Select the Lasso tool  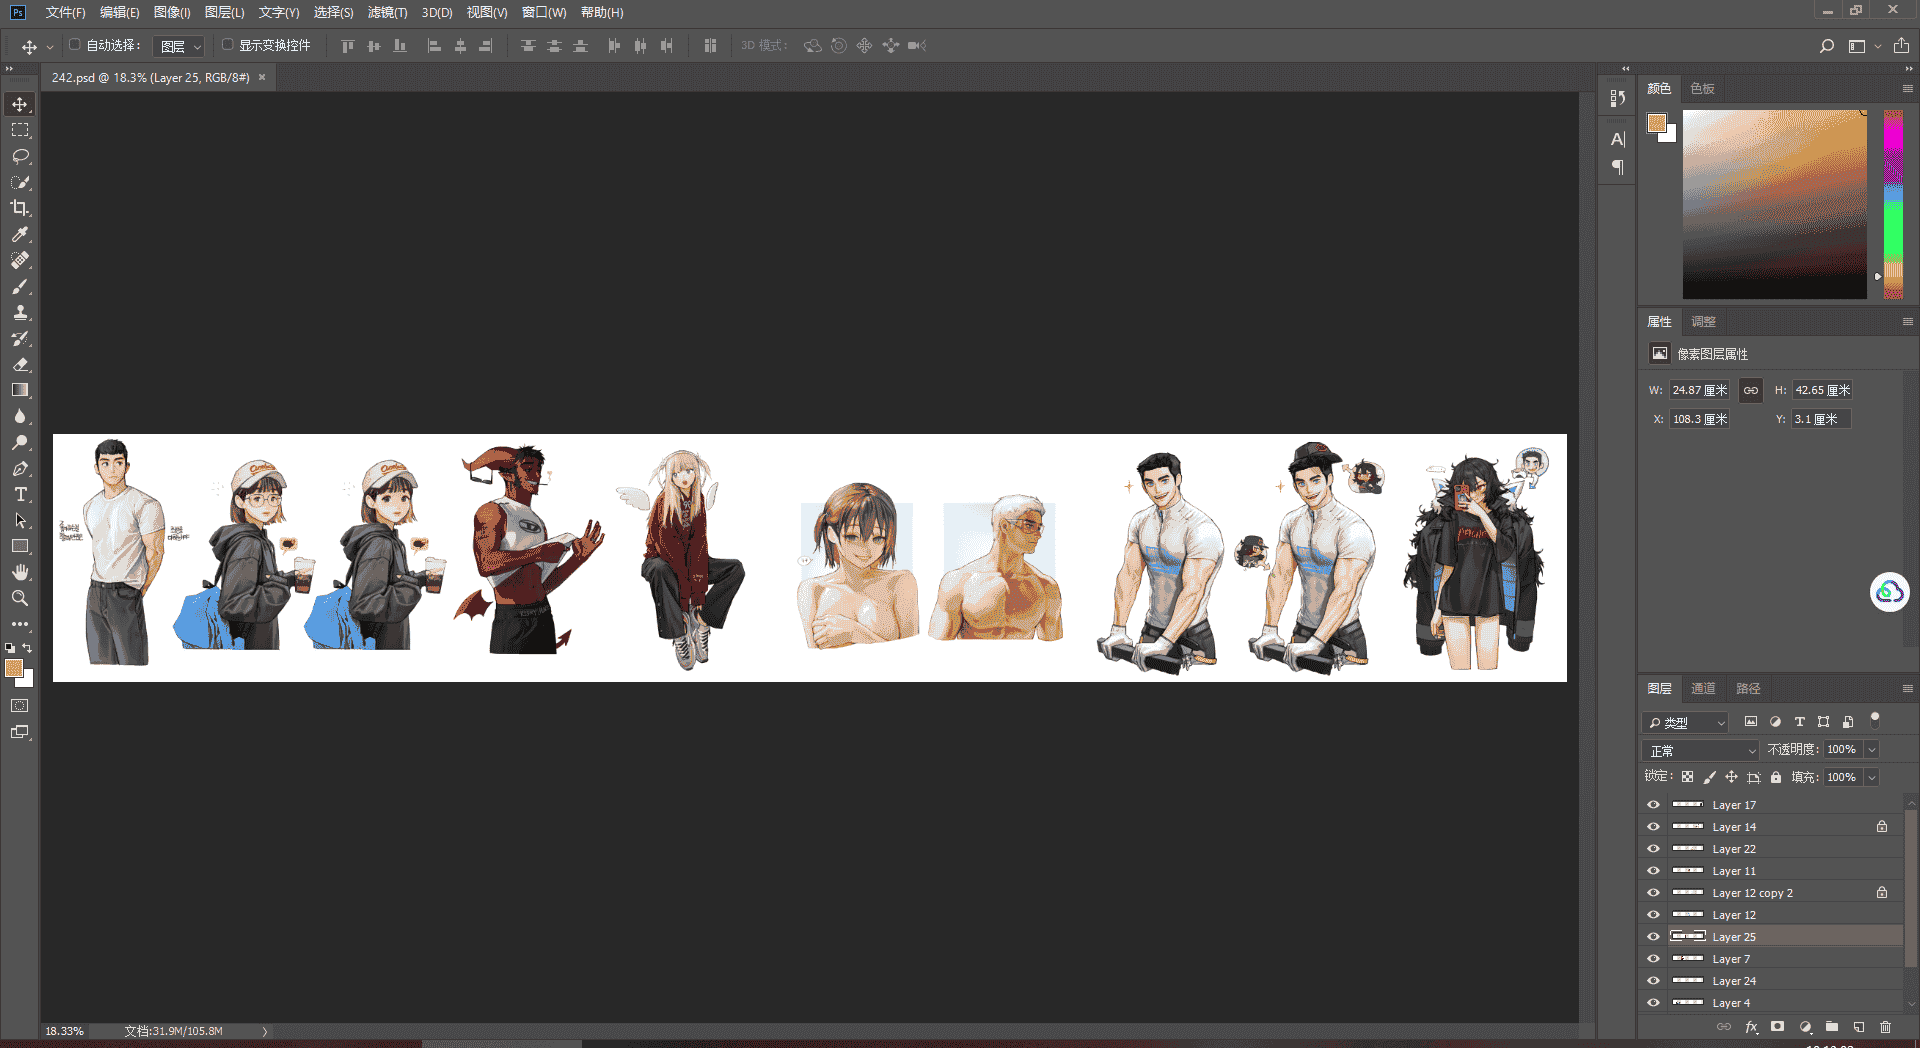20,156
